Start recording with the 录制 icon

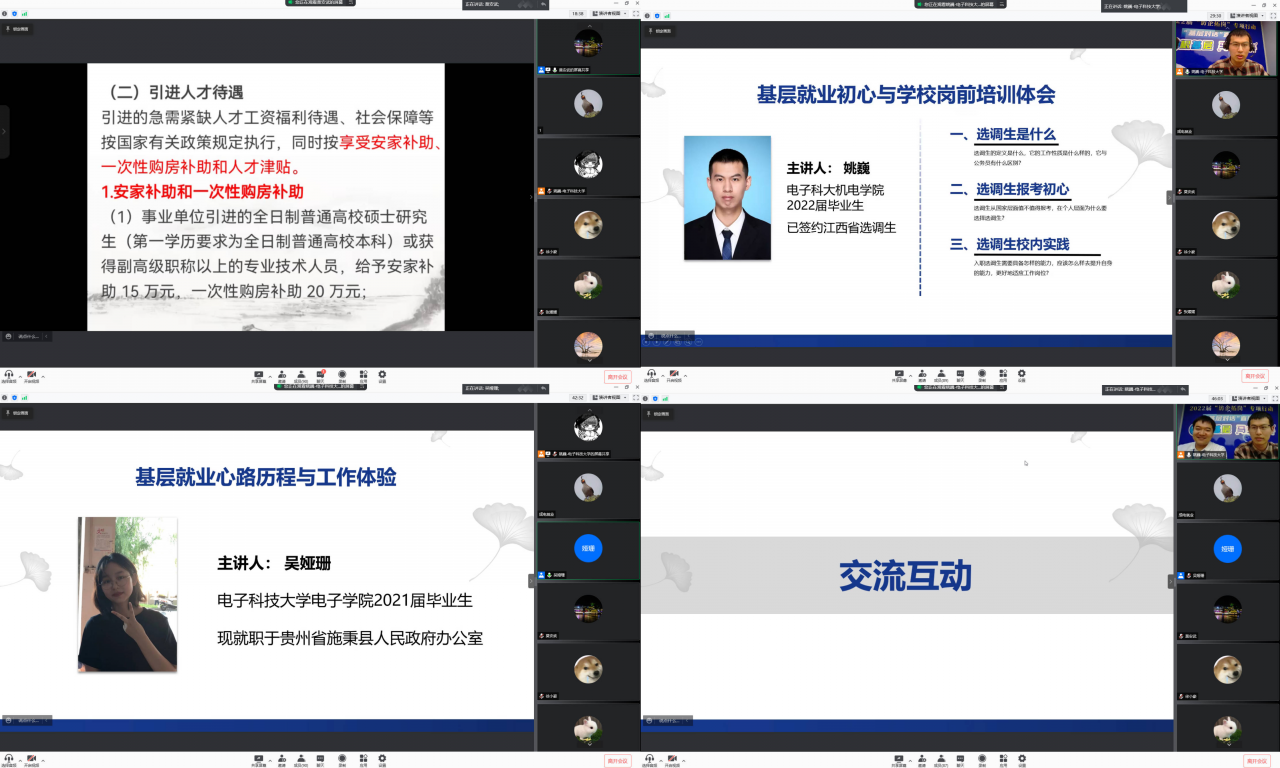click(x=343, y=374)
